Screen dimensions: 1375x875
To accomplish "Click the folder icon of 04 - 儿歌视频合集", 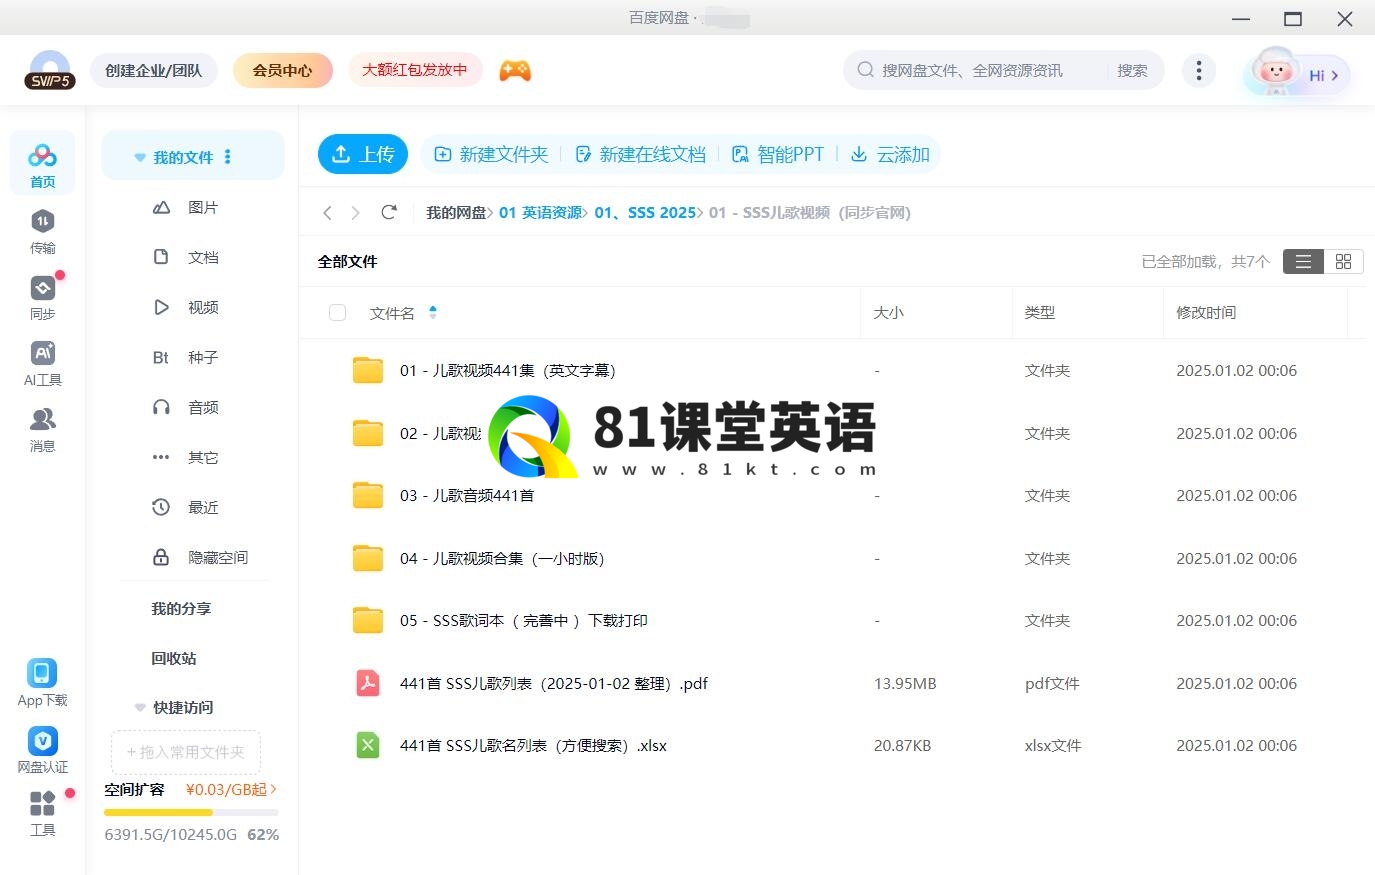I will [368, 558].
